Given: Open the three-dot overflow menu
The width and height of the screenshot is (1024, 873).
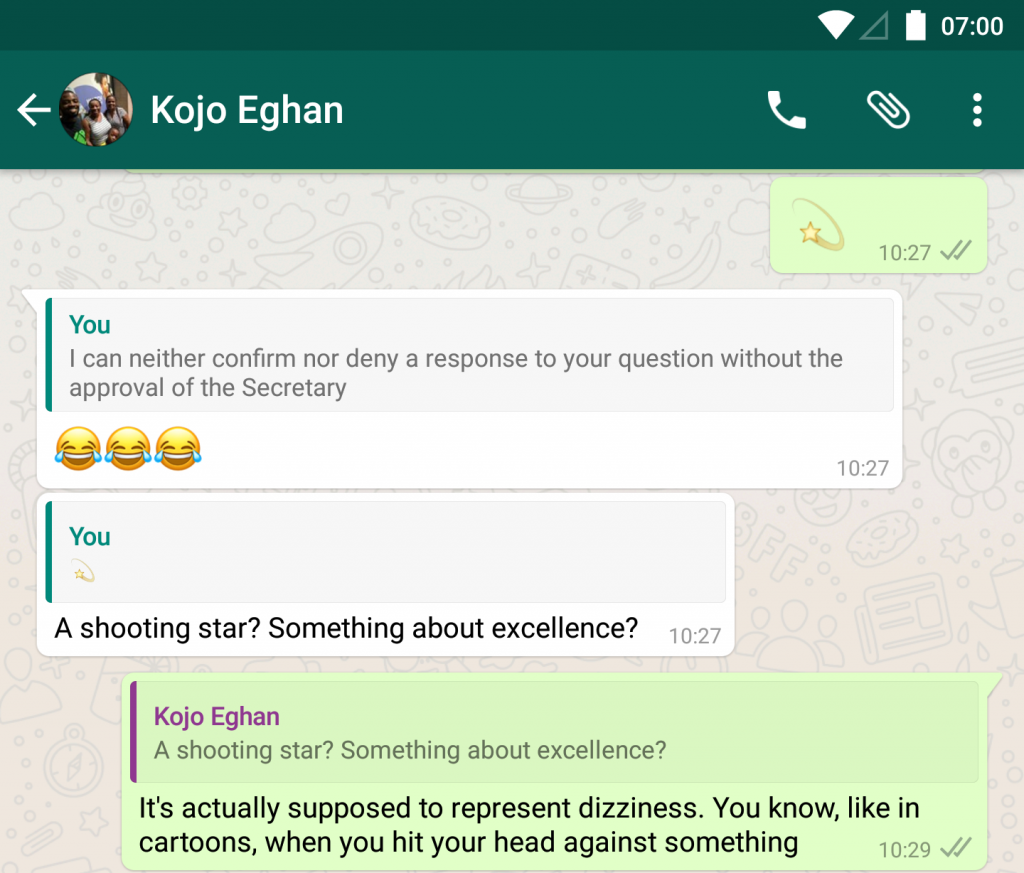Looking at the screenshot, I should [x=977, y=110].
